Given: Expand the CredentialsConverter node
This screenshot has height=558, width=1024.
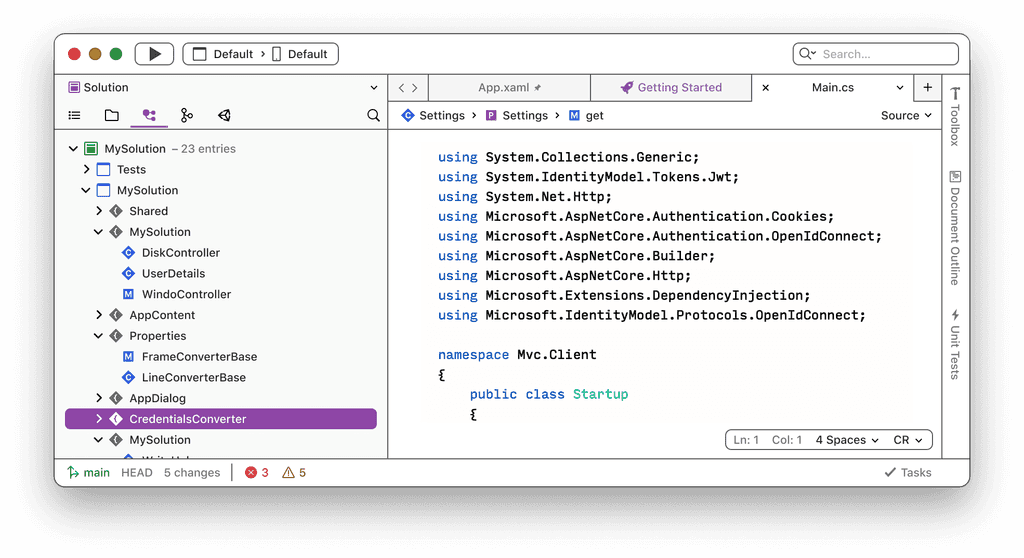Looking at the screenshot, I should click(99, 419).
